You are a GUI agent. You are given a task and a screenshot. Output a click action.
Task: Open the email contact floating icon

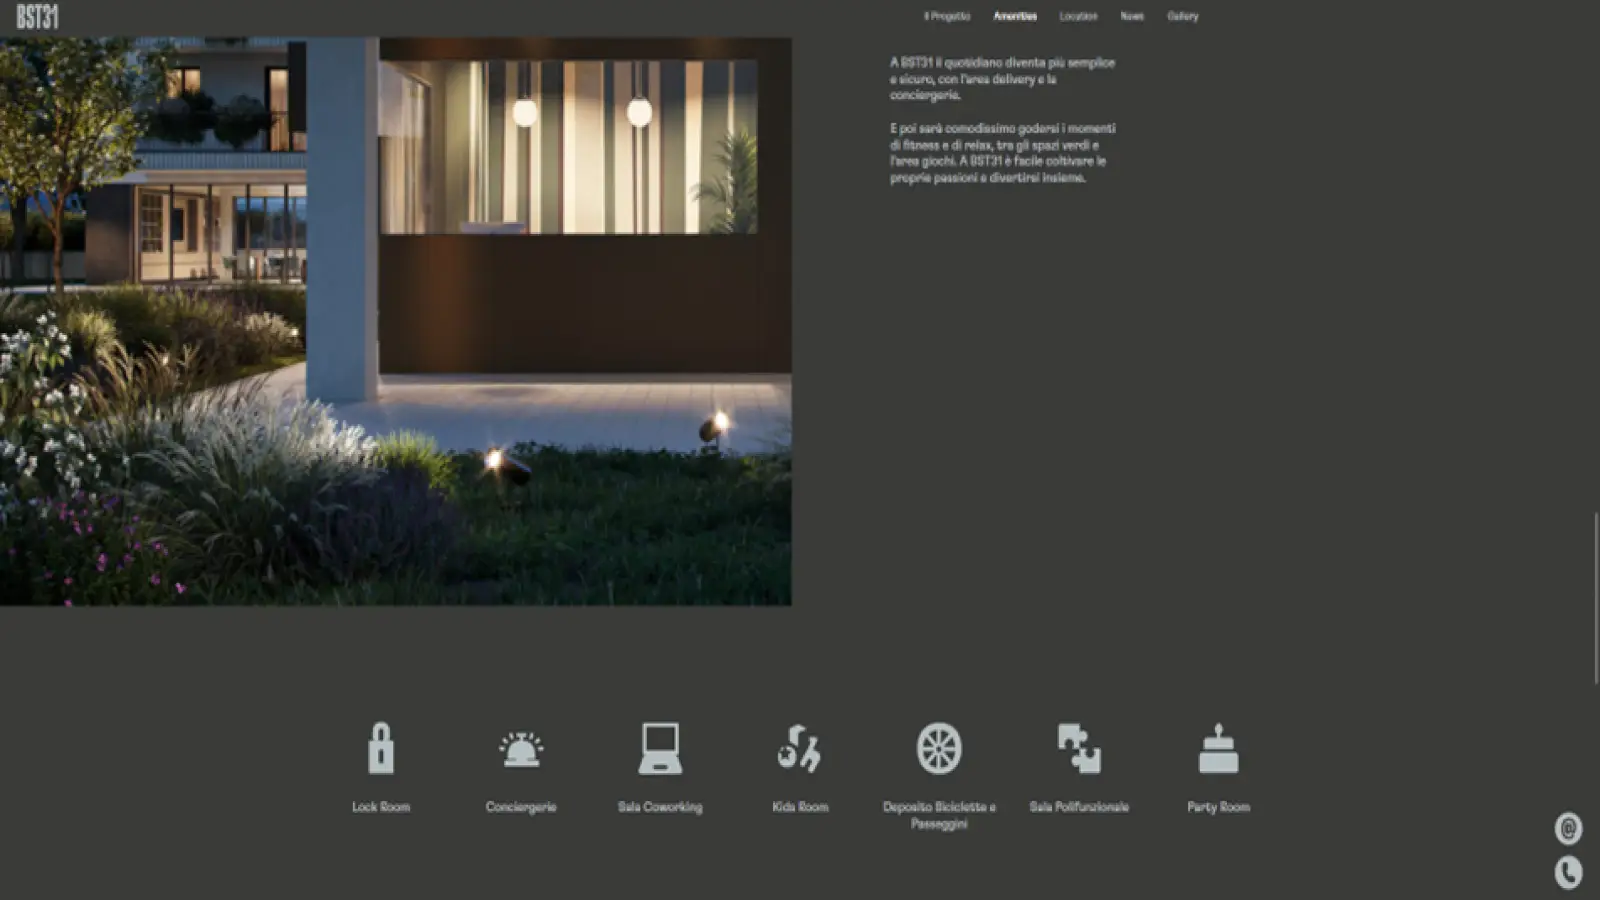click(x=1568, y=828)
